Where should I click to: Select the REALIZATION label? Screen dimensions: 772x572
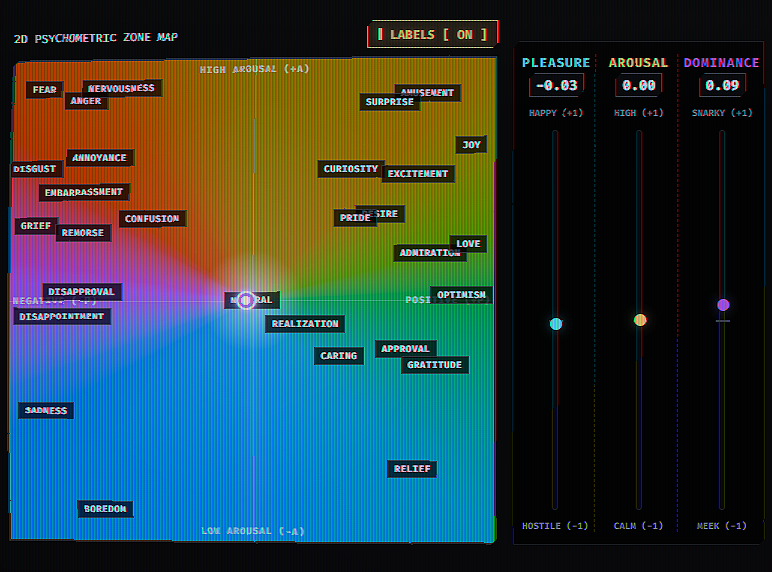[305, 323]
